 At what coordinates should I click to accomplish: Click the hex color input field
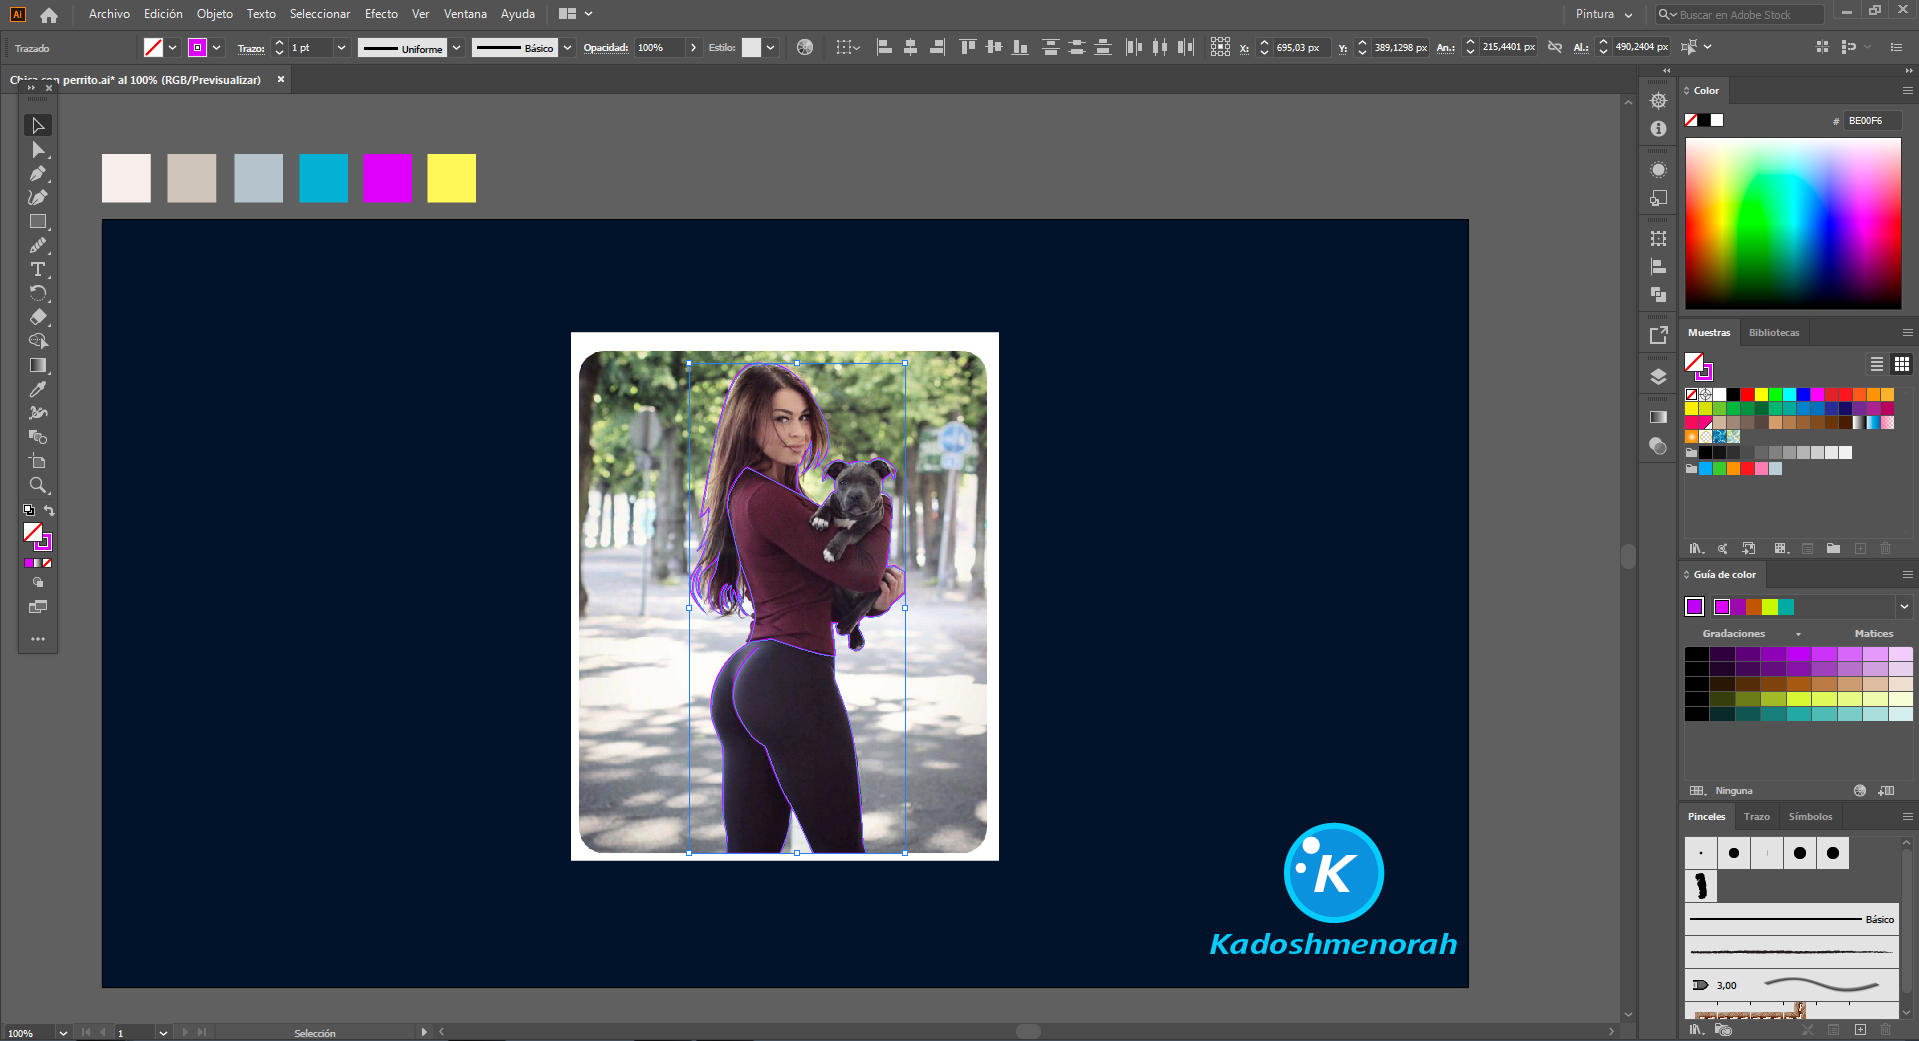pyautogui.click(x=1871, y=120)
